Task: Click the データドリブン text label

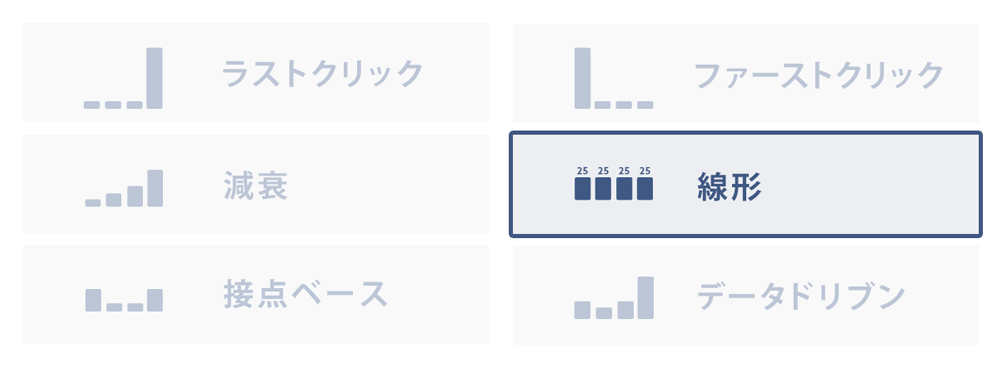Action: [801, 296]
